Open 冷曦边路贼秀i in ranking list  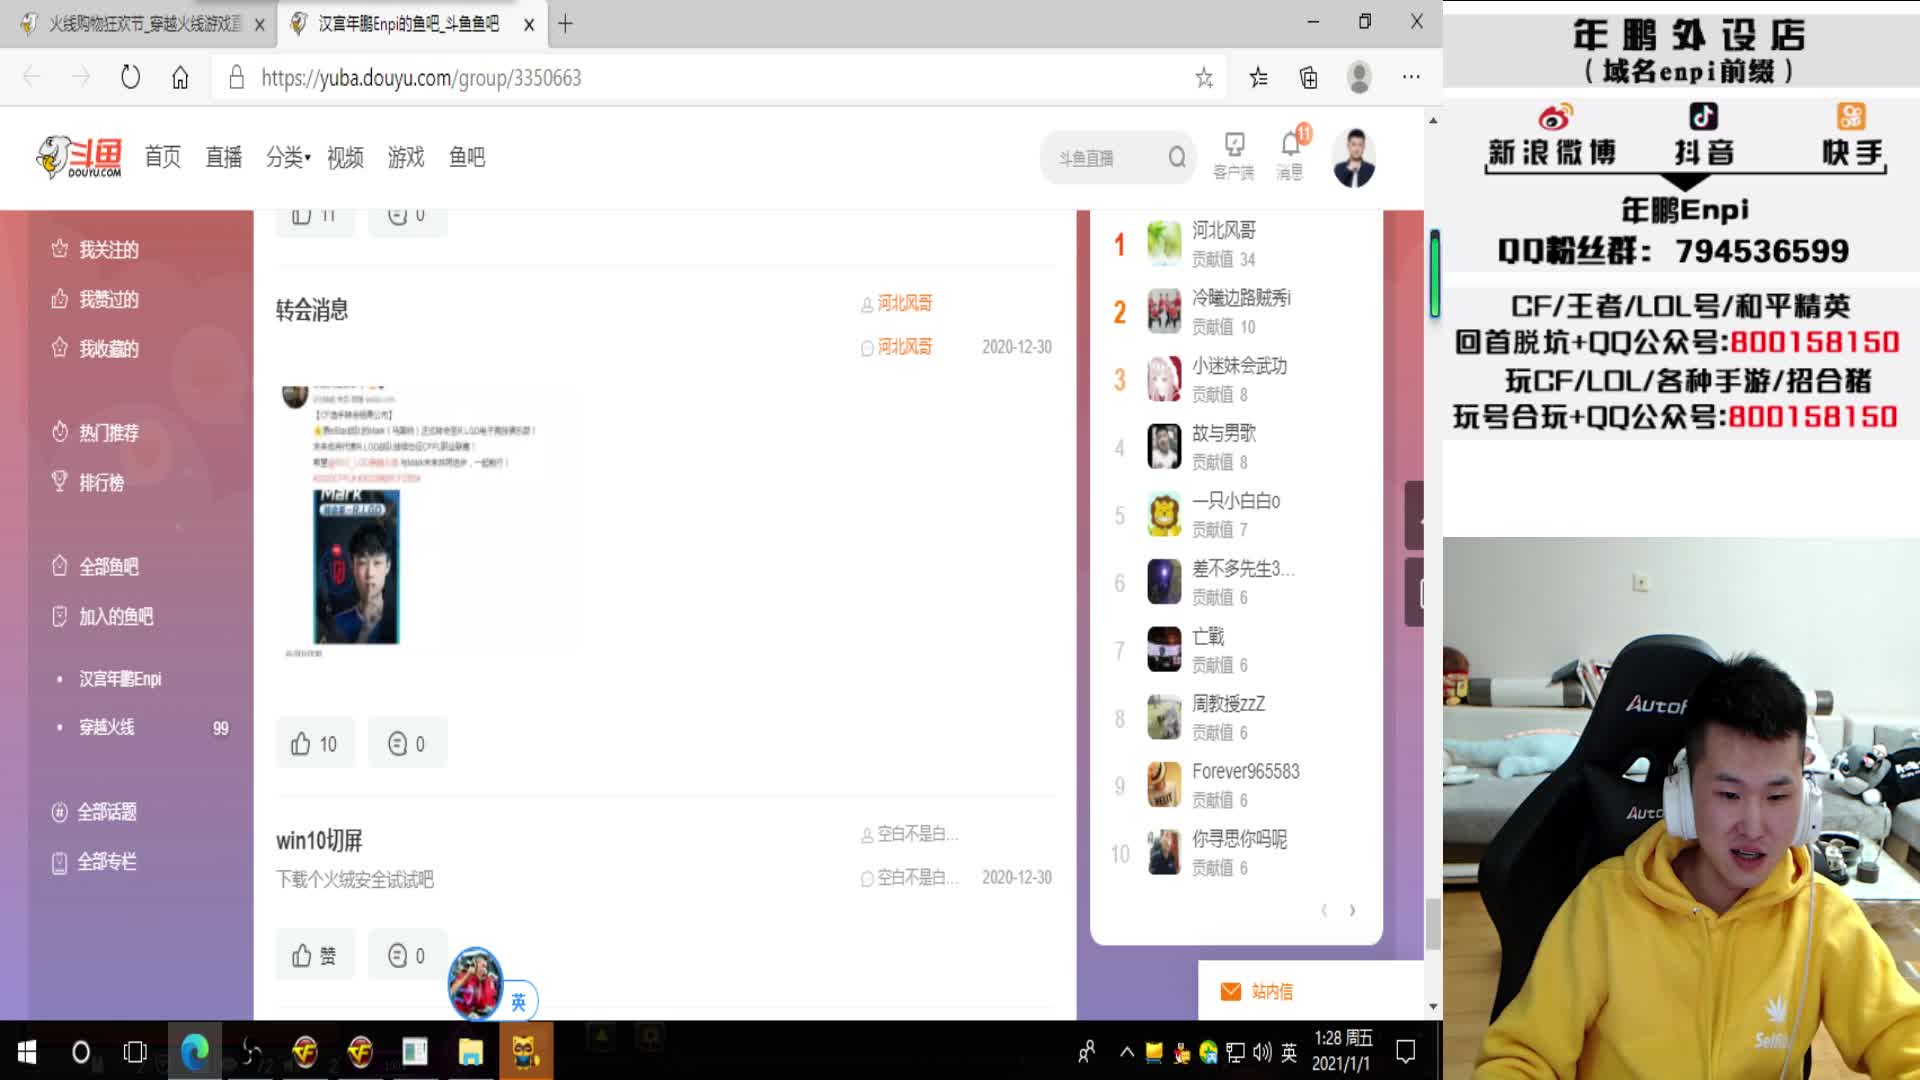click(x=1241, y=298)
